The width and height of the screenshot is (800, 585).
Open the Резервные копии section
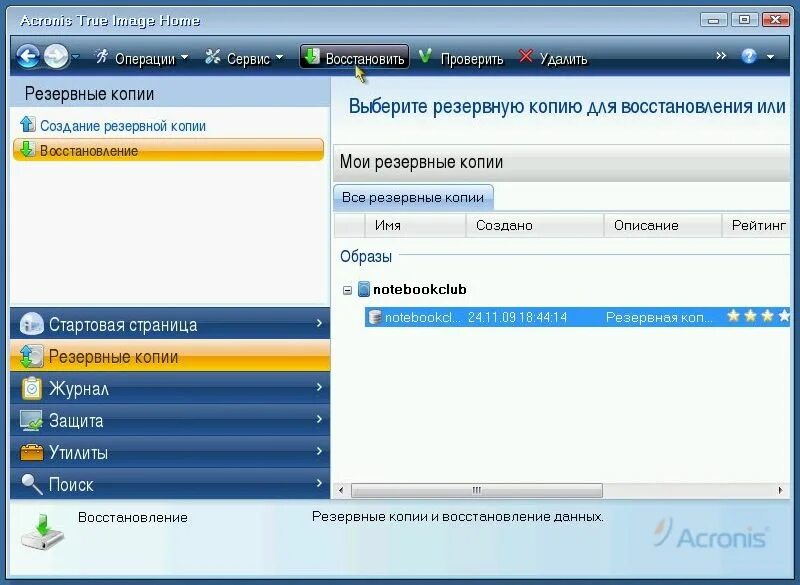pos(170,356)
